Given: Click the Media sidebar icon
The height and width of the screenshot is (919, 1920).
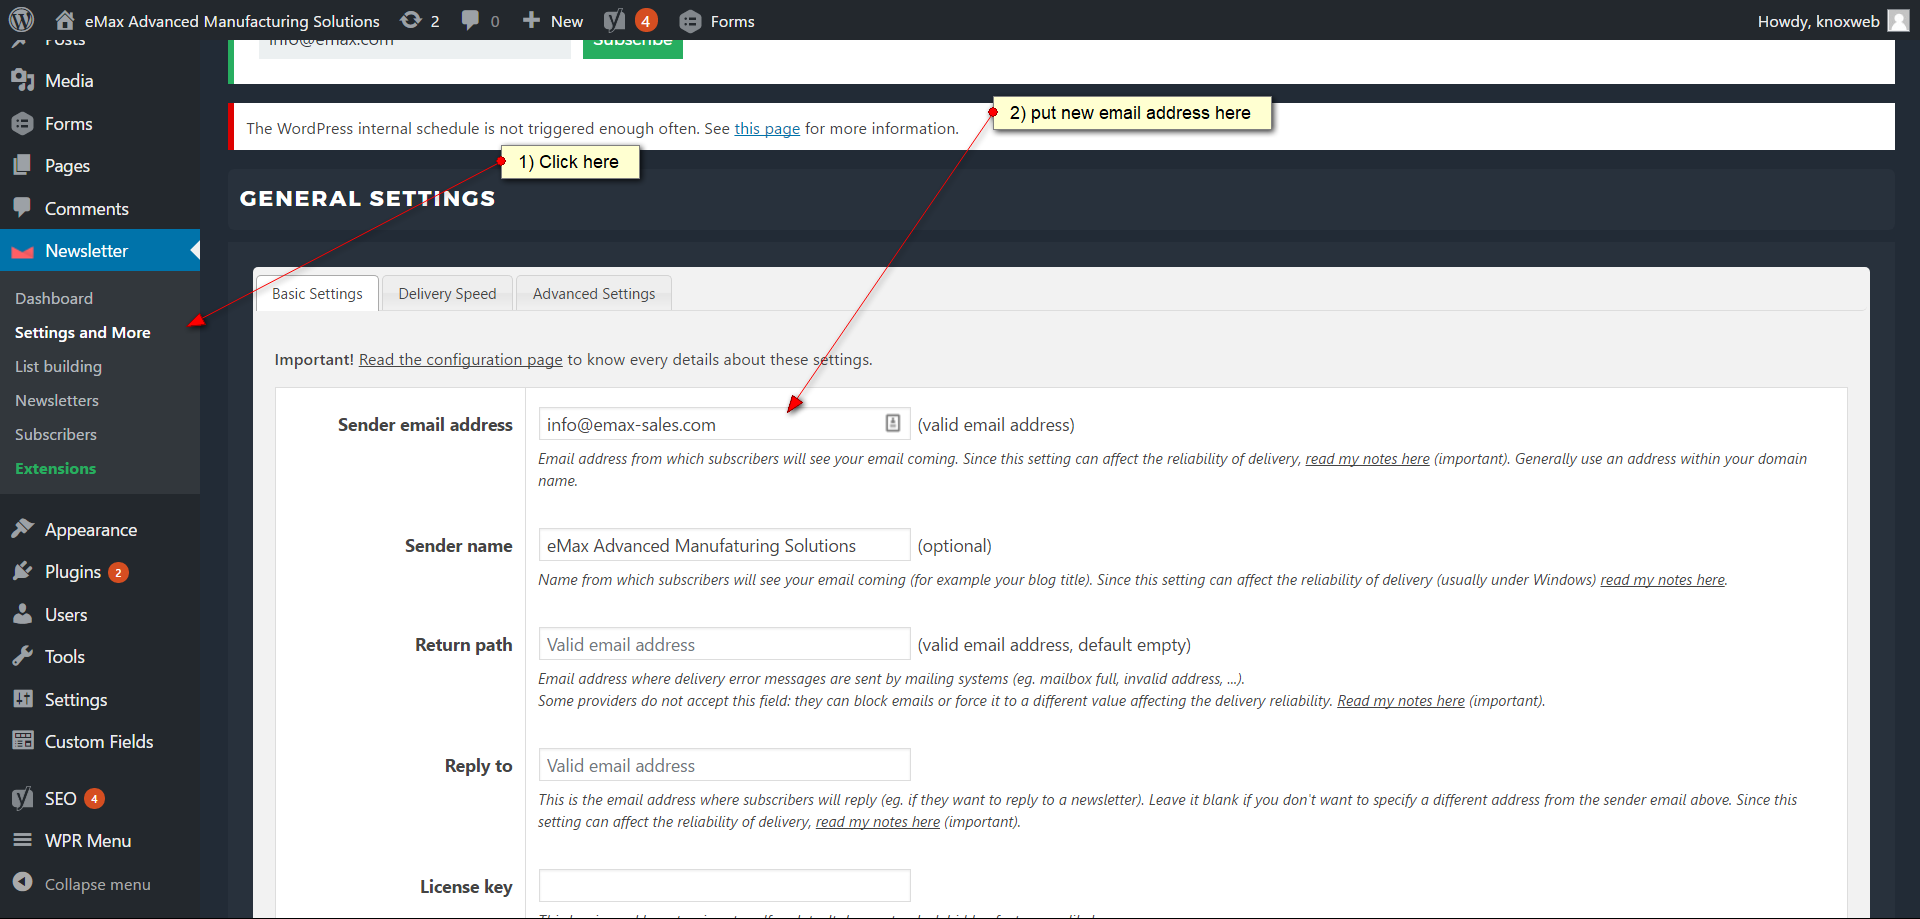Looking at the screenshot, I should point(22,80).
